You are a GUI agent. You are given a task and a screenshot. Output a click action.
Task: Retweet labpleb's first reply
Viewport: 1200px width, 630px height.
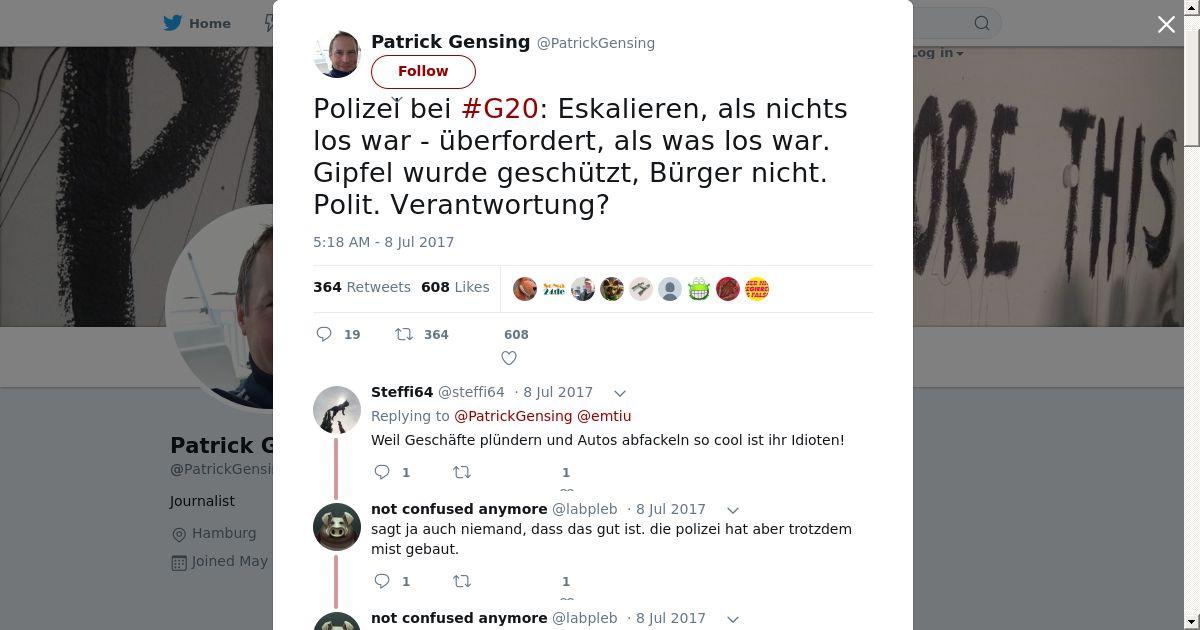click(x=462, y=581)
